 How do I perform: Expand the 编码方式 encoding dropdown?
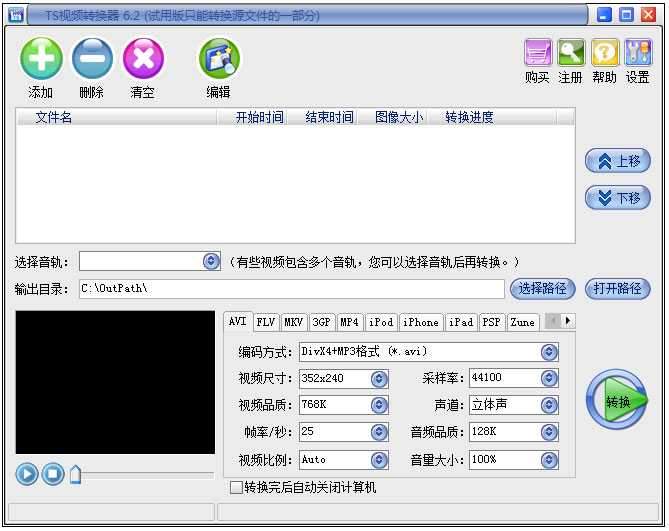549,352
